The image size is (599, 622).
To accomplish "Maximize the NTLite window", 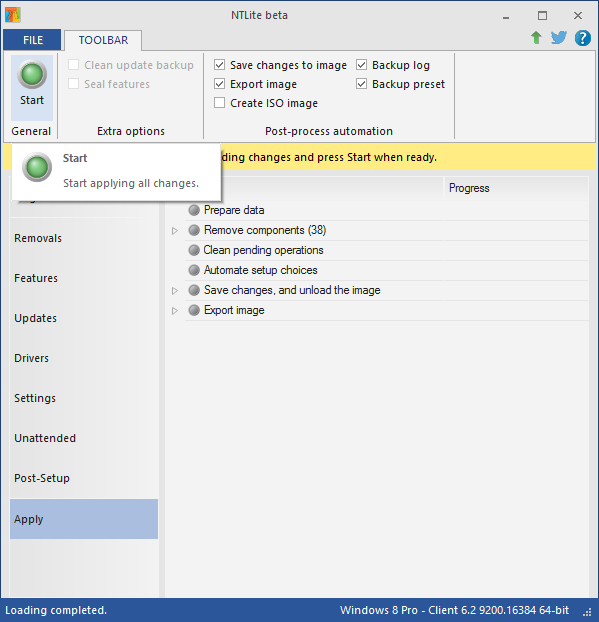I will pos(542,16).
